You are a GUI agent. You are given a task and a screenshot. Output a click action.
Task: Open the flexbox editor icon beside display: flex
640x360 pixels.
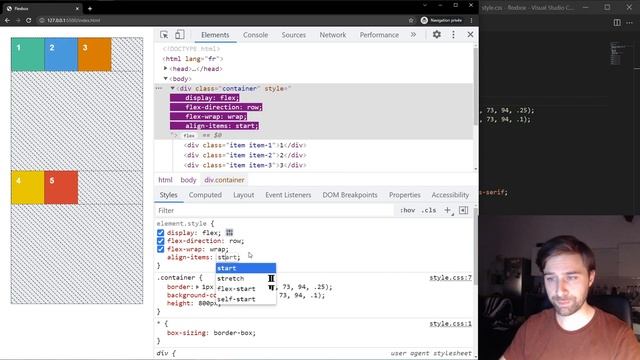(229, 233)
